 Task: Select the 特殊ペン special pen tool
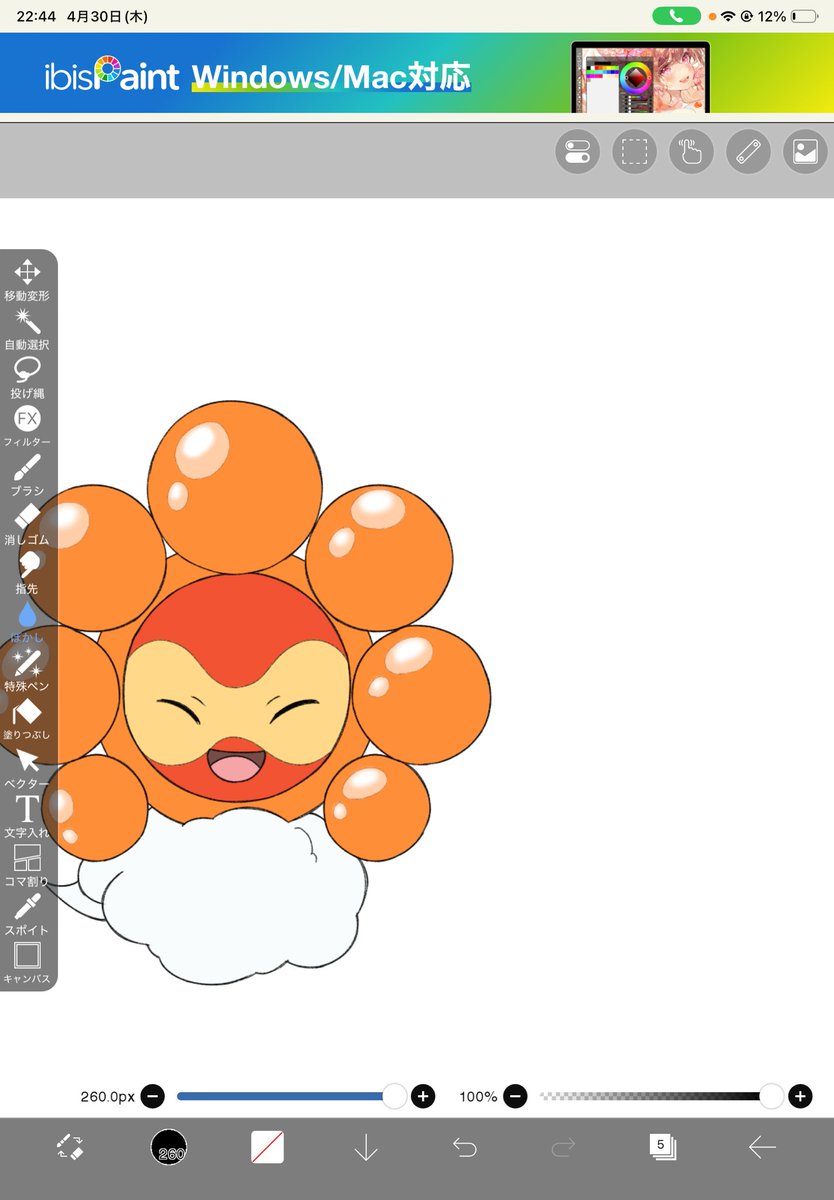tap(27, 669)
